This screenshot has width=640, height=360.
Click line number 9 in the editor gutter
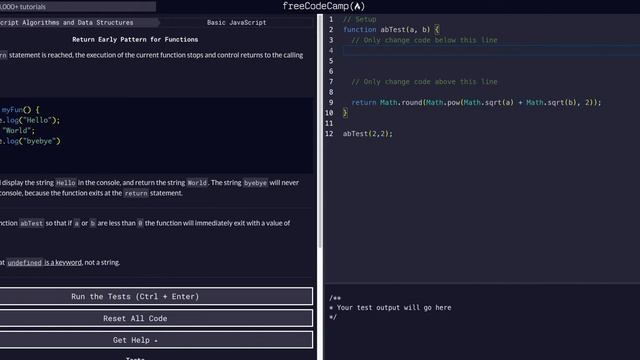coord(331,102)
